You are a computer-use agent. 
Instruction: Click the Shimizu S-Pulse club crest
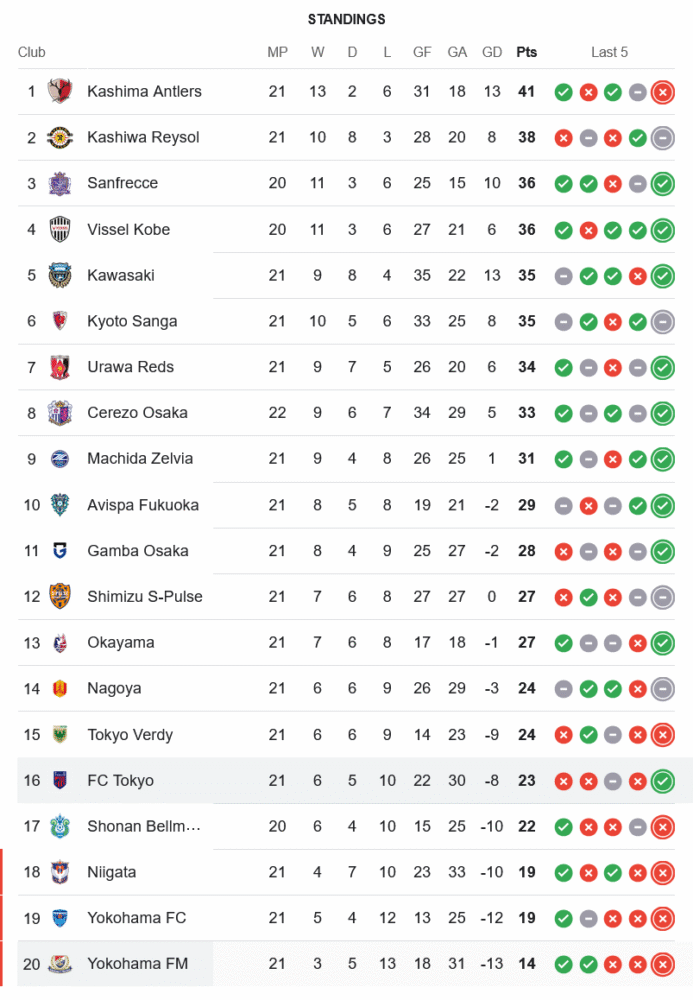[x=60, y=597]
